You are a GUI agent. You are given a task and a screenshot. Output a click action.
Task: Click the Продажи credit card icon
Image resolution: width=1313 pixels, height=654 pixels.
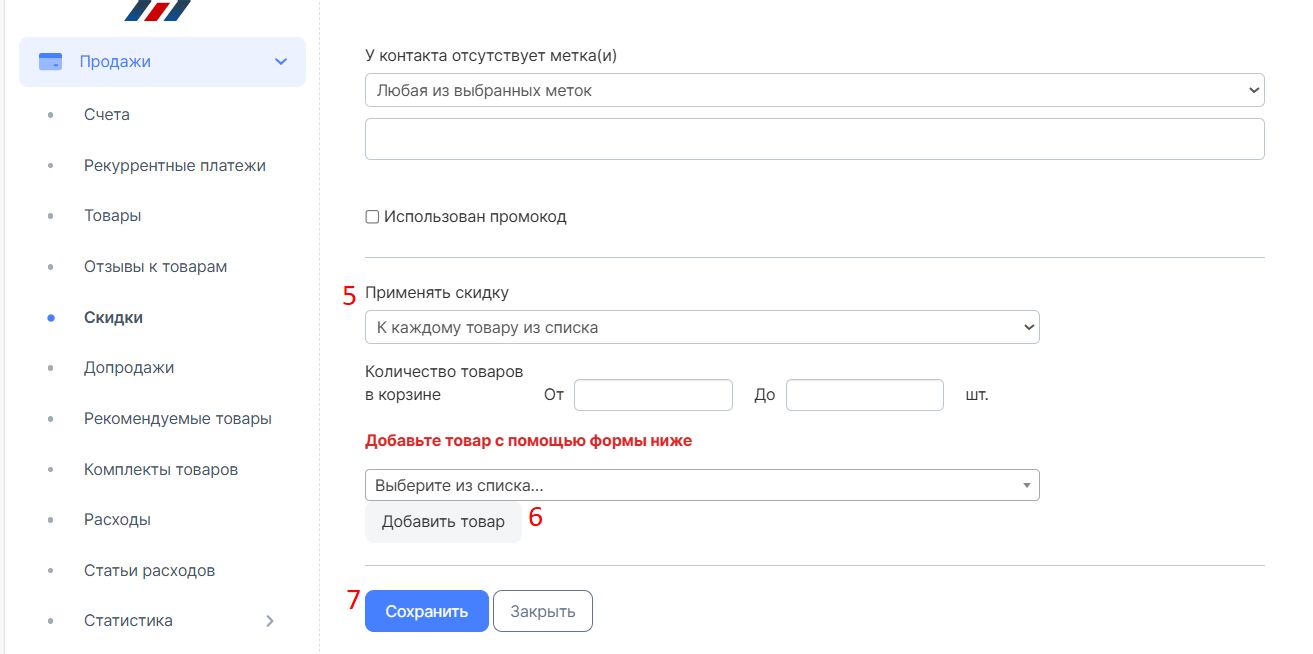point(50,62)
